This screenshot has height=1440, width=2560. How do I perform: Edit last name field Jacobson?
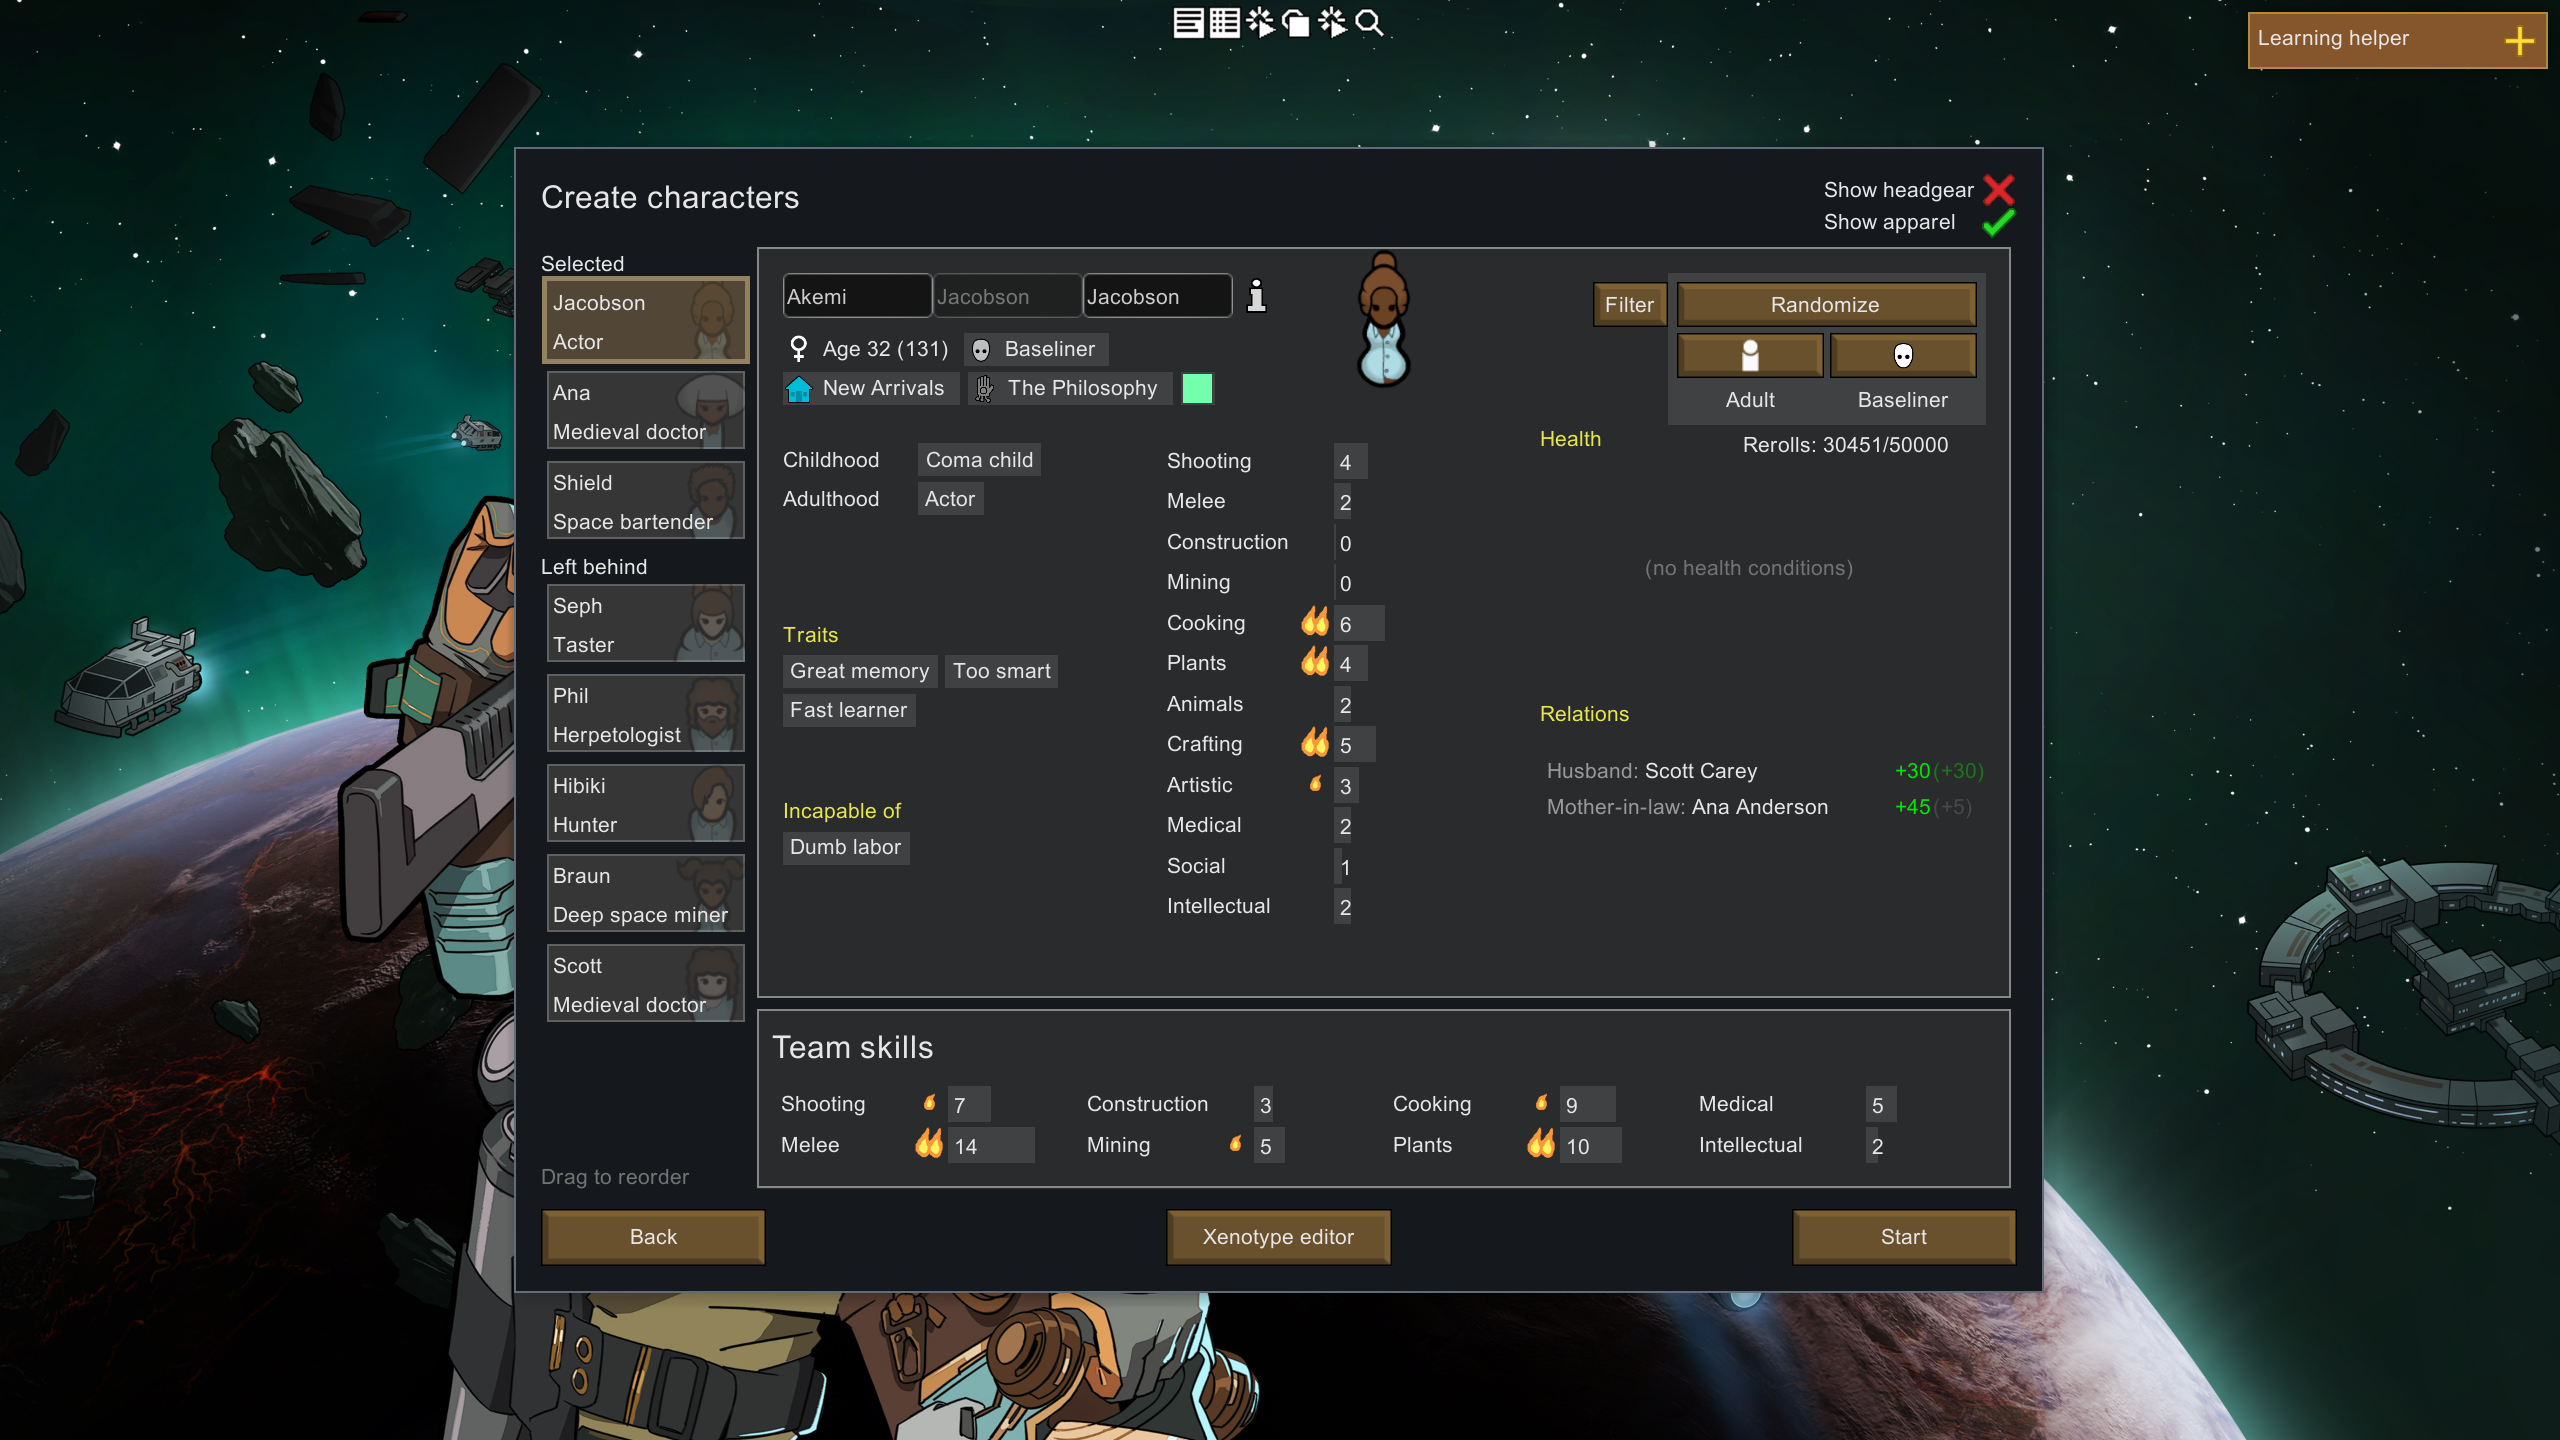pyautogui.click(x=1157, y=296)
